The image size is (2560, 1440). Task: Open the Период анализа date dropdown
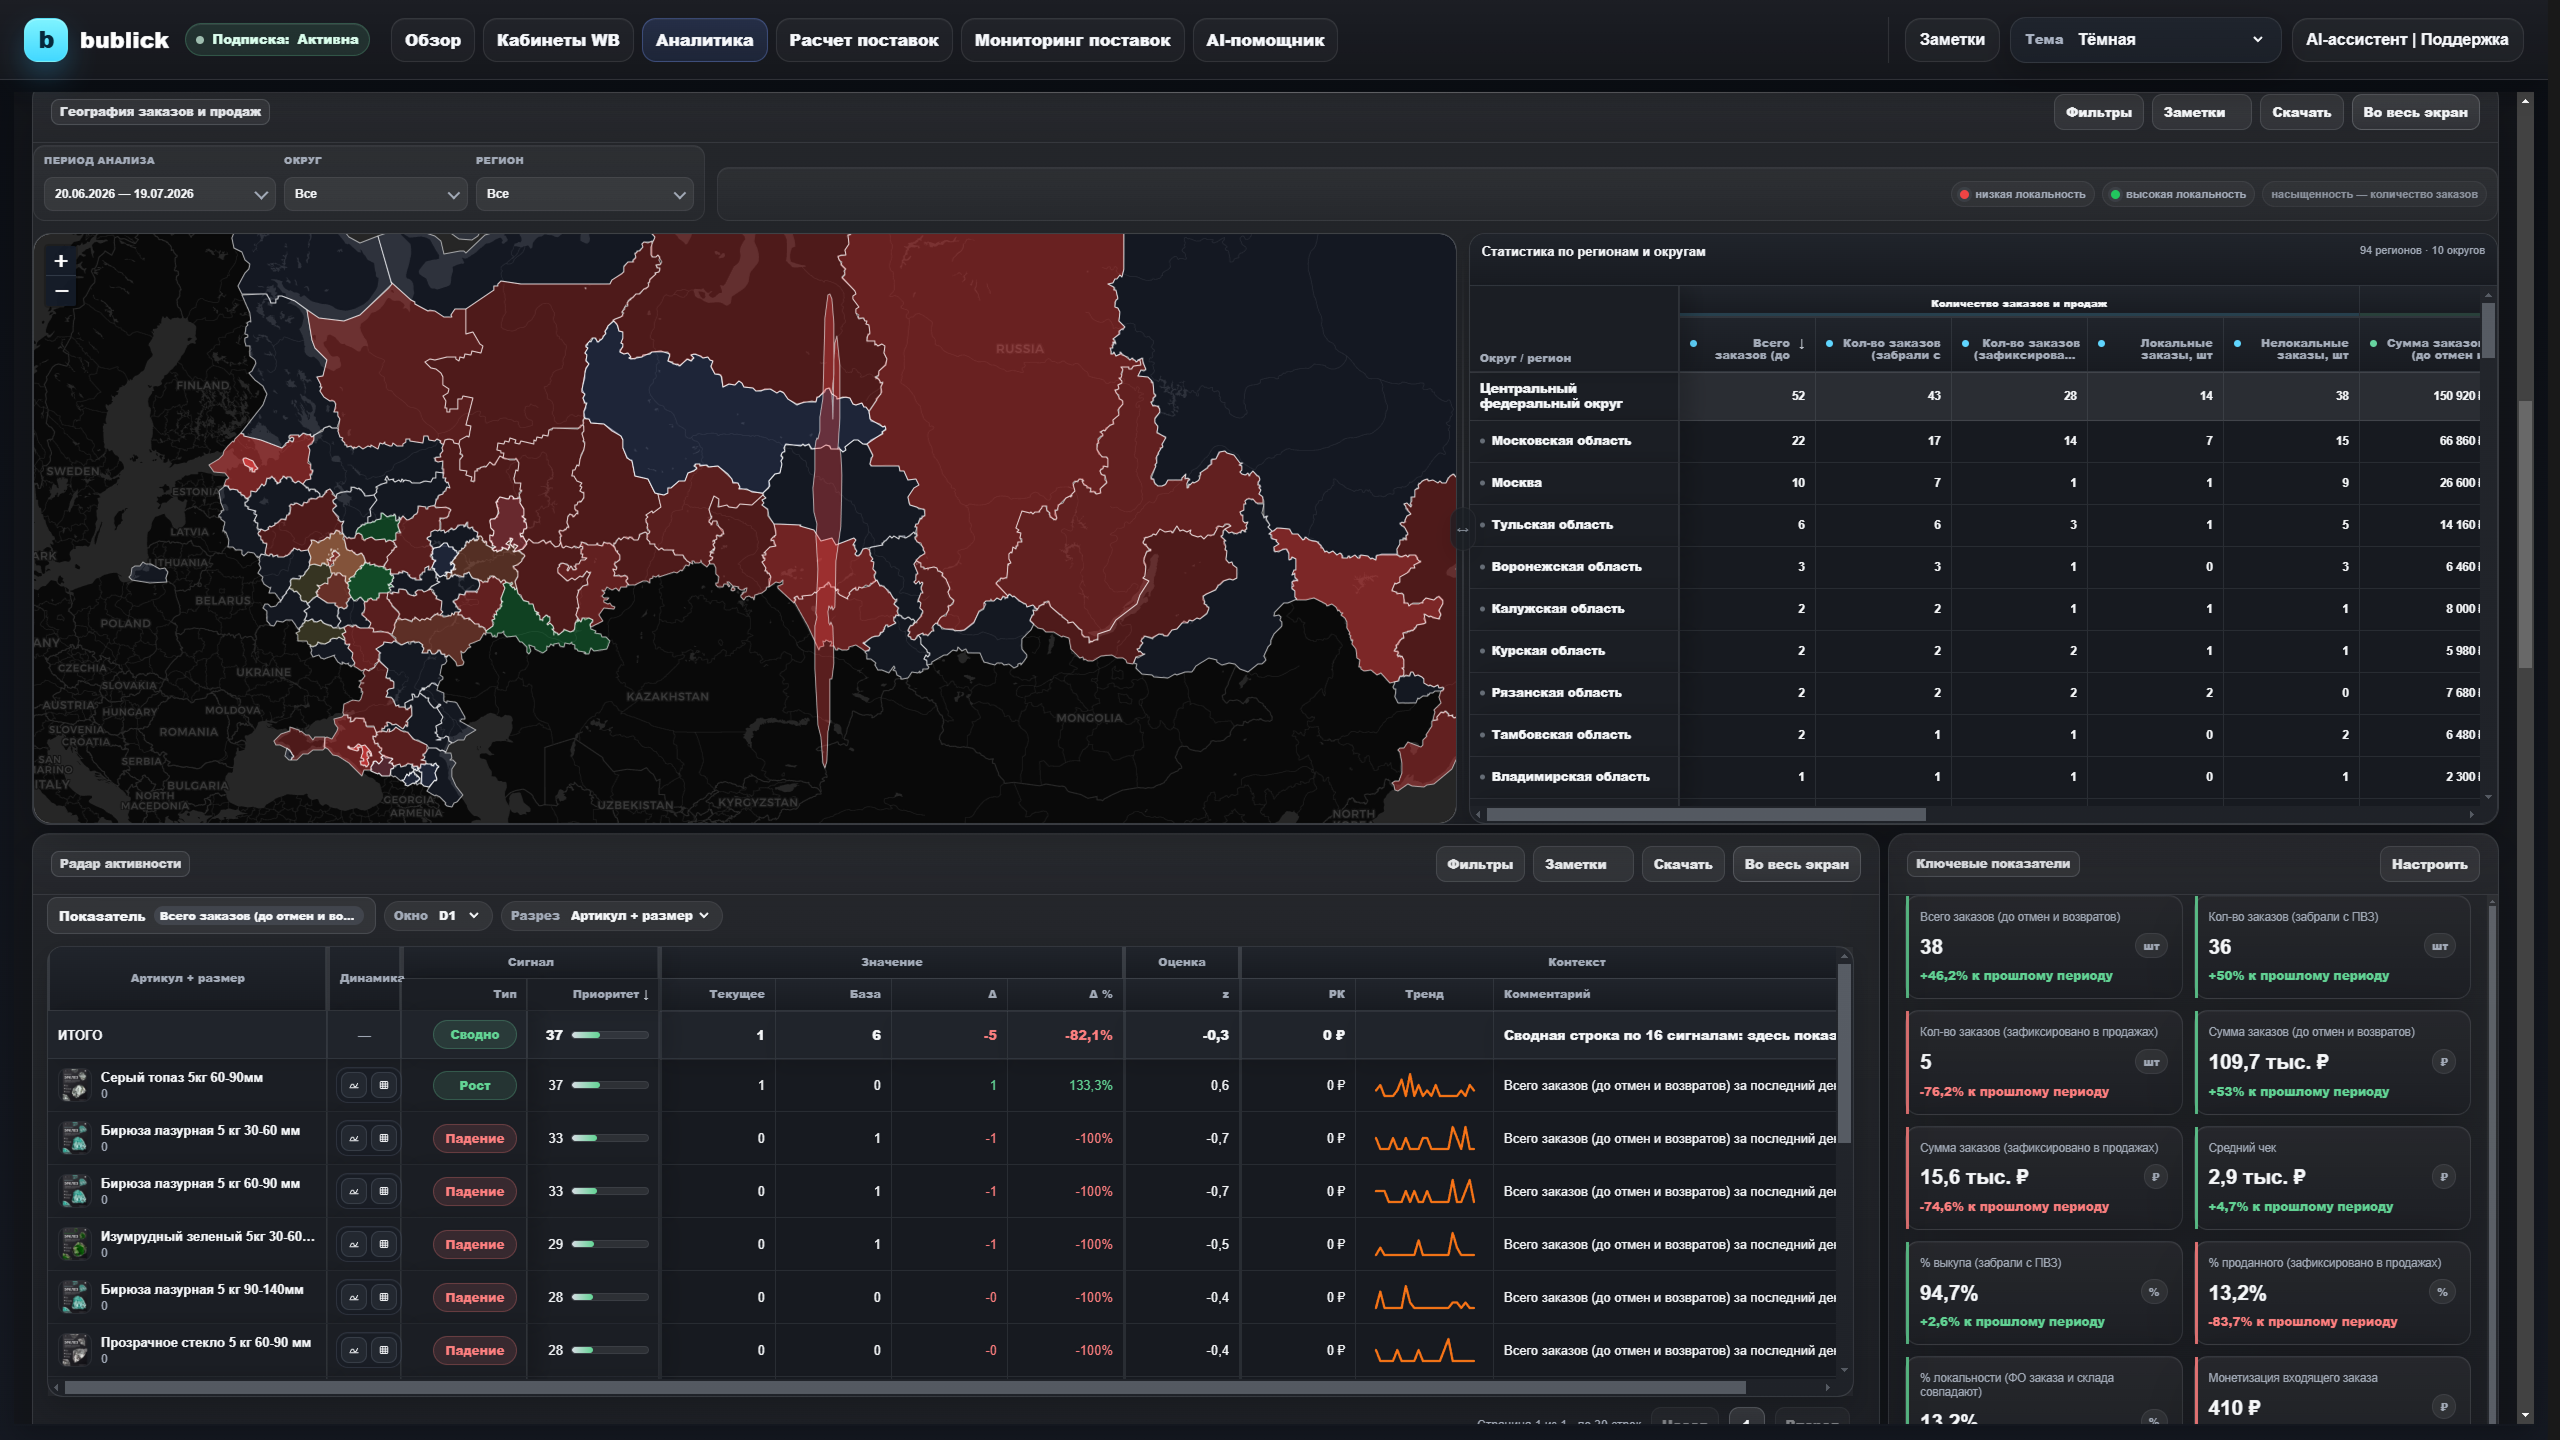point(160,194)
